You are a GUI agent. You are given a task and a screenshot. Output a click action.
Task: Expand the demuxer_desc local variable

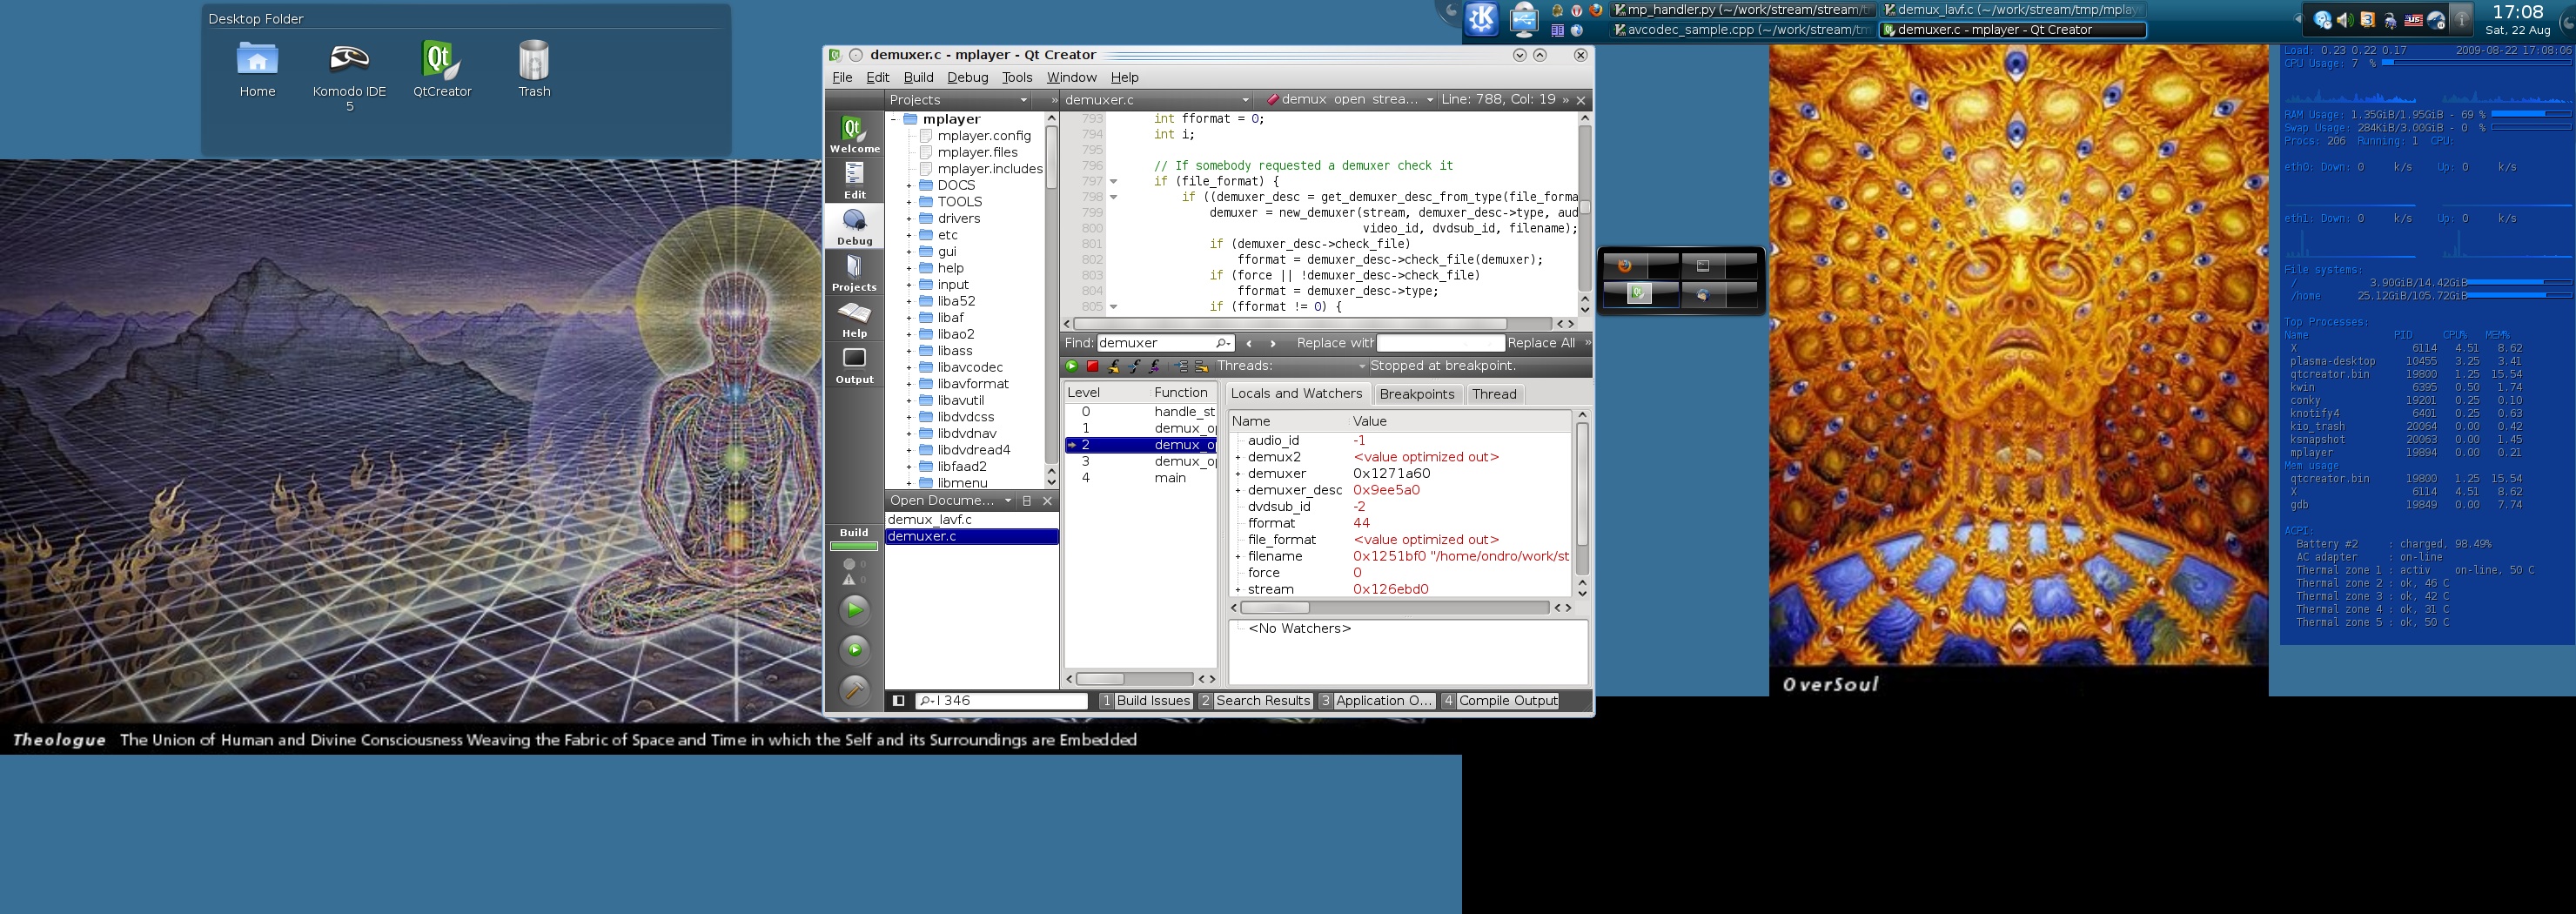click(1238, 491)
